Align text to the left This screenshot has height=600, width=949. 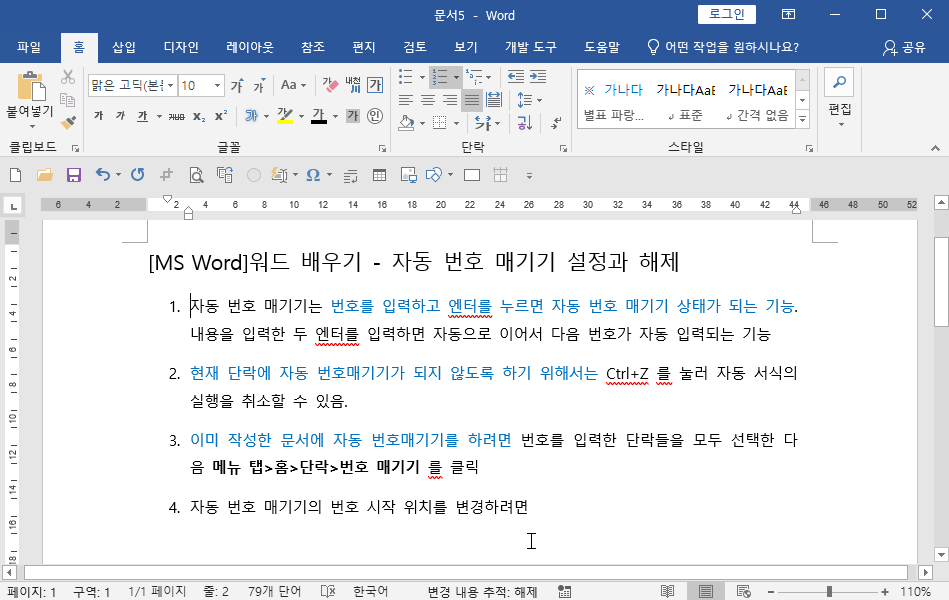pyautogui.click(x=406, y=100)
